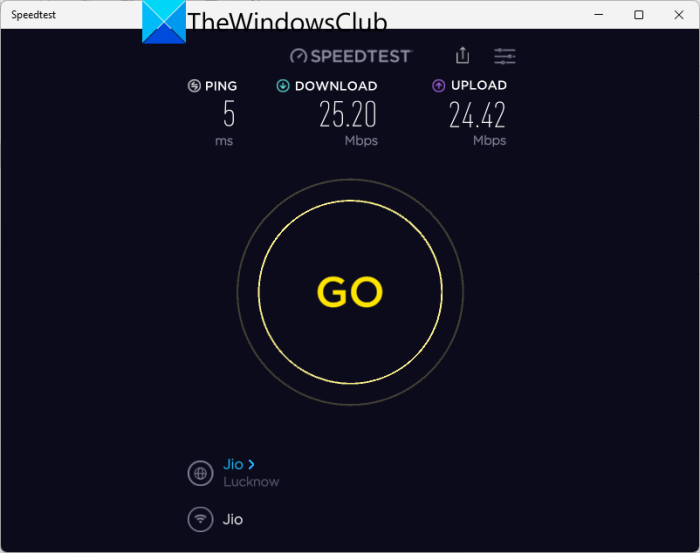This screenshot has height=553, width=700.
Task: Click the upload arrow icon
Action: [439, 86]
